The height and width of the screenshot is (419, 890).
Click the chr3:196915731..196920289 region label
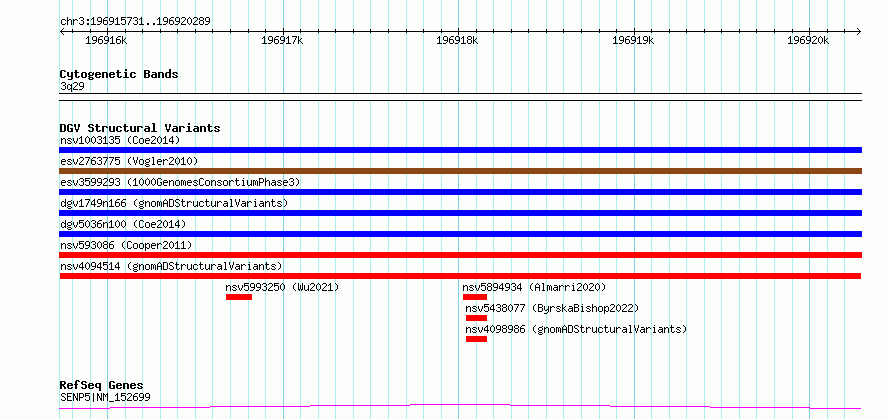point(135,21)
